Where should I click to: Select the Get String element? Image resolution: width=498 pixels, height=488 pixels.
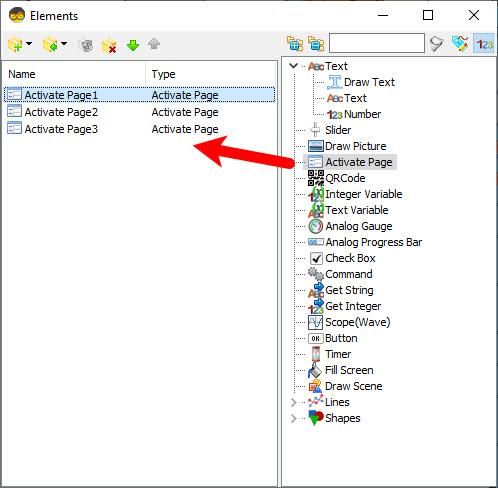(349, 290)
